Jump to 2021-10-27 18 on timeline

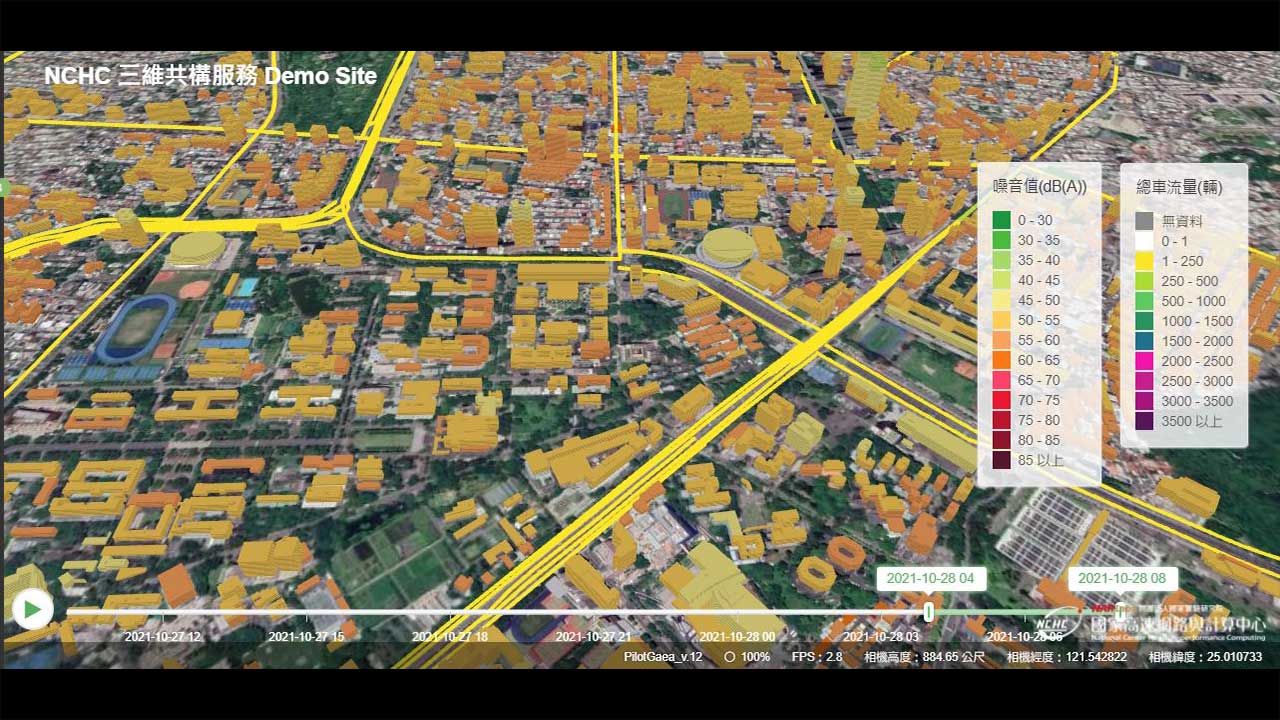click(x=450, y=636)
